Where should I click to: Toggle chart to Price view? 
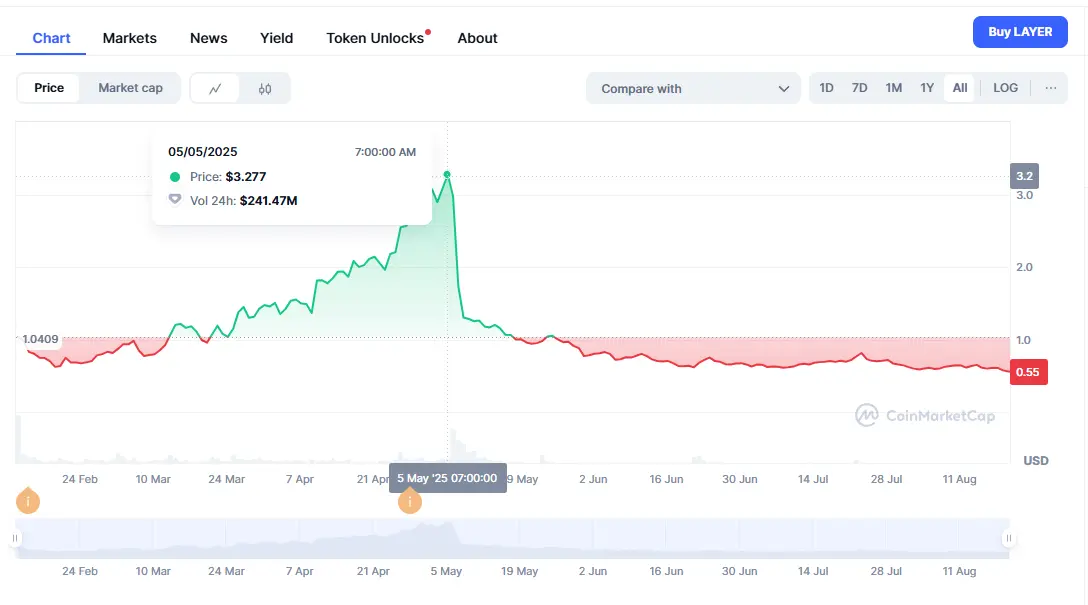coord(49,88)
